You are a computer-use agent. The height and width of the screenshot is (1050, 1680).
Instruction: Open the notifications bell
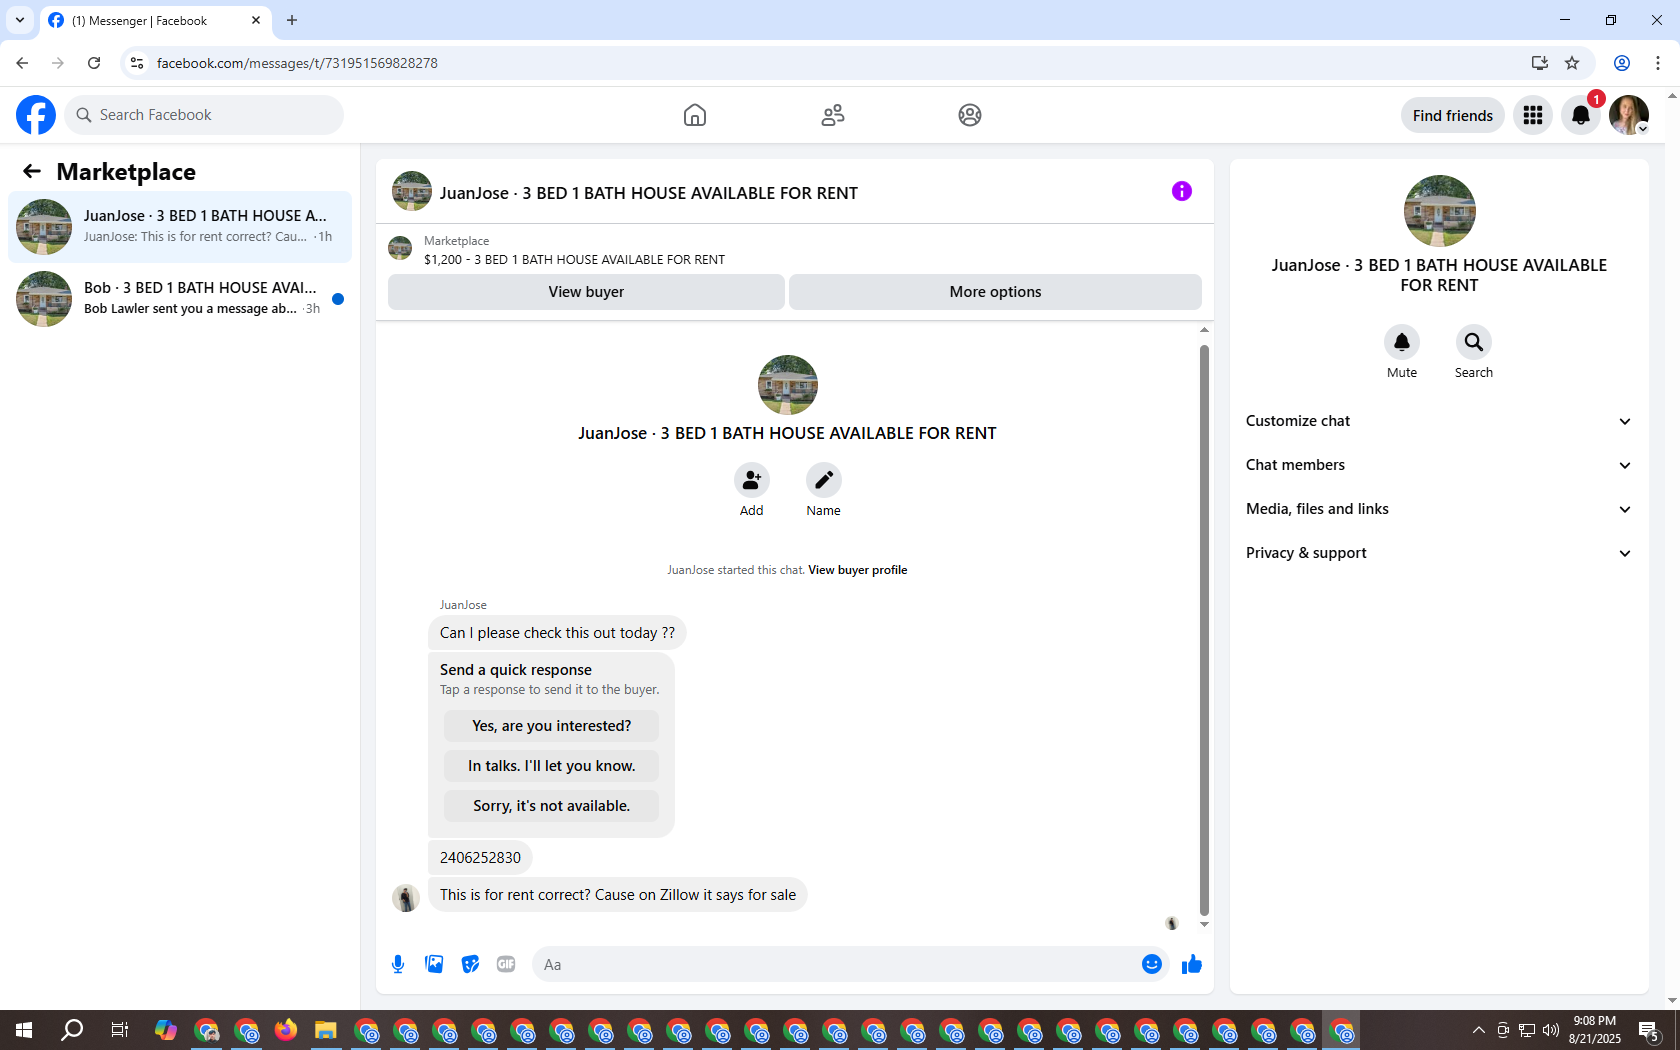[1581, 115]
